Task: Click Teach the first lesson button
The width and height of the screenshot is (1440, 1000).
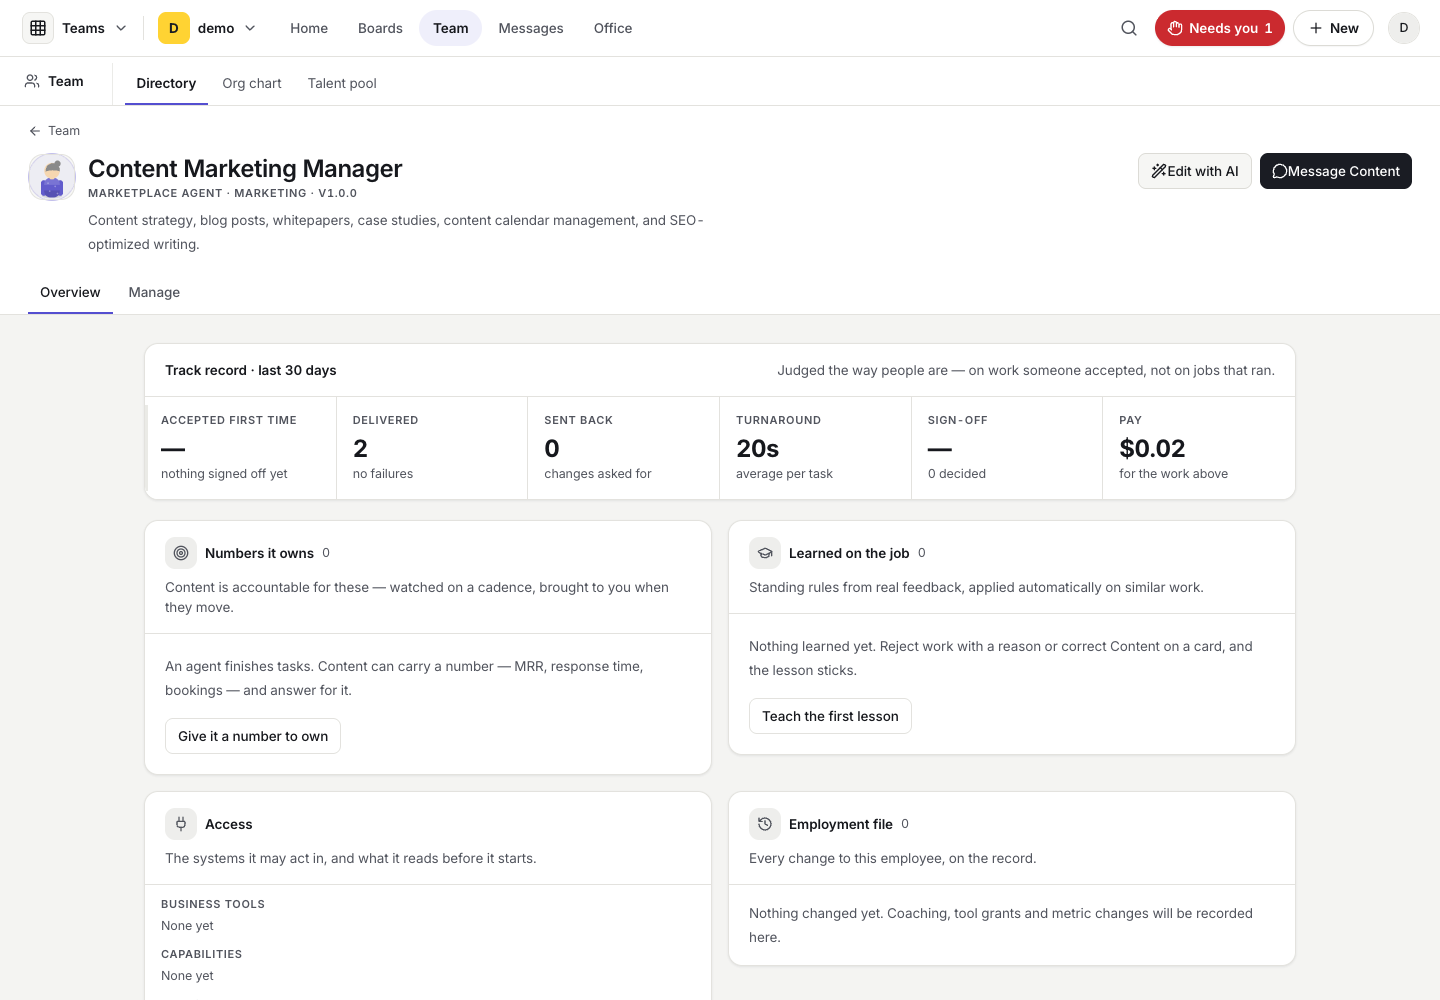Action: point(830,716)
